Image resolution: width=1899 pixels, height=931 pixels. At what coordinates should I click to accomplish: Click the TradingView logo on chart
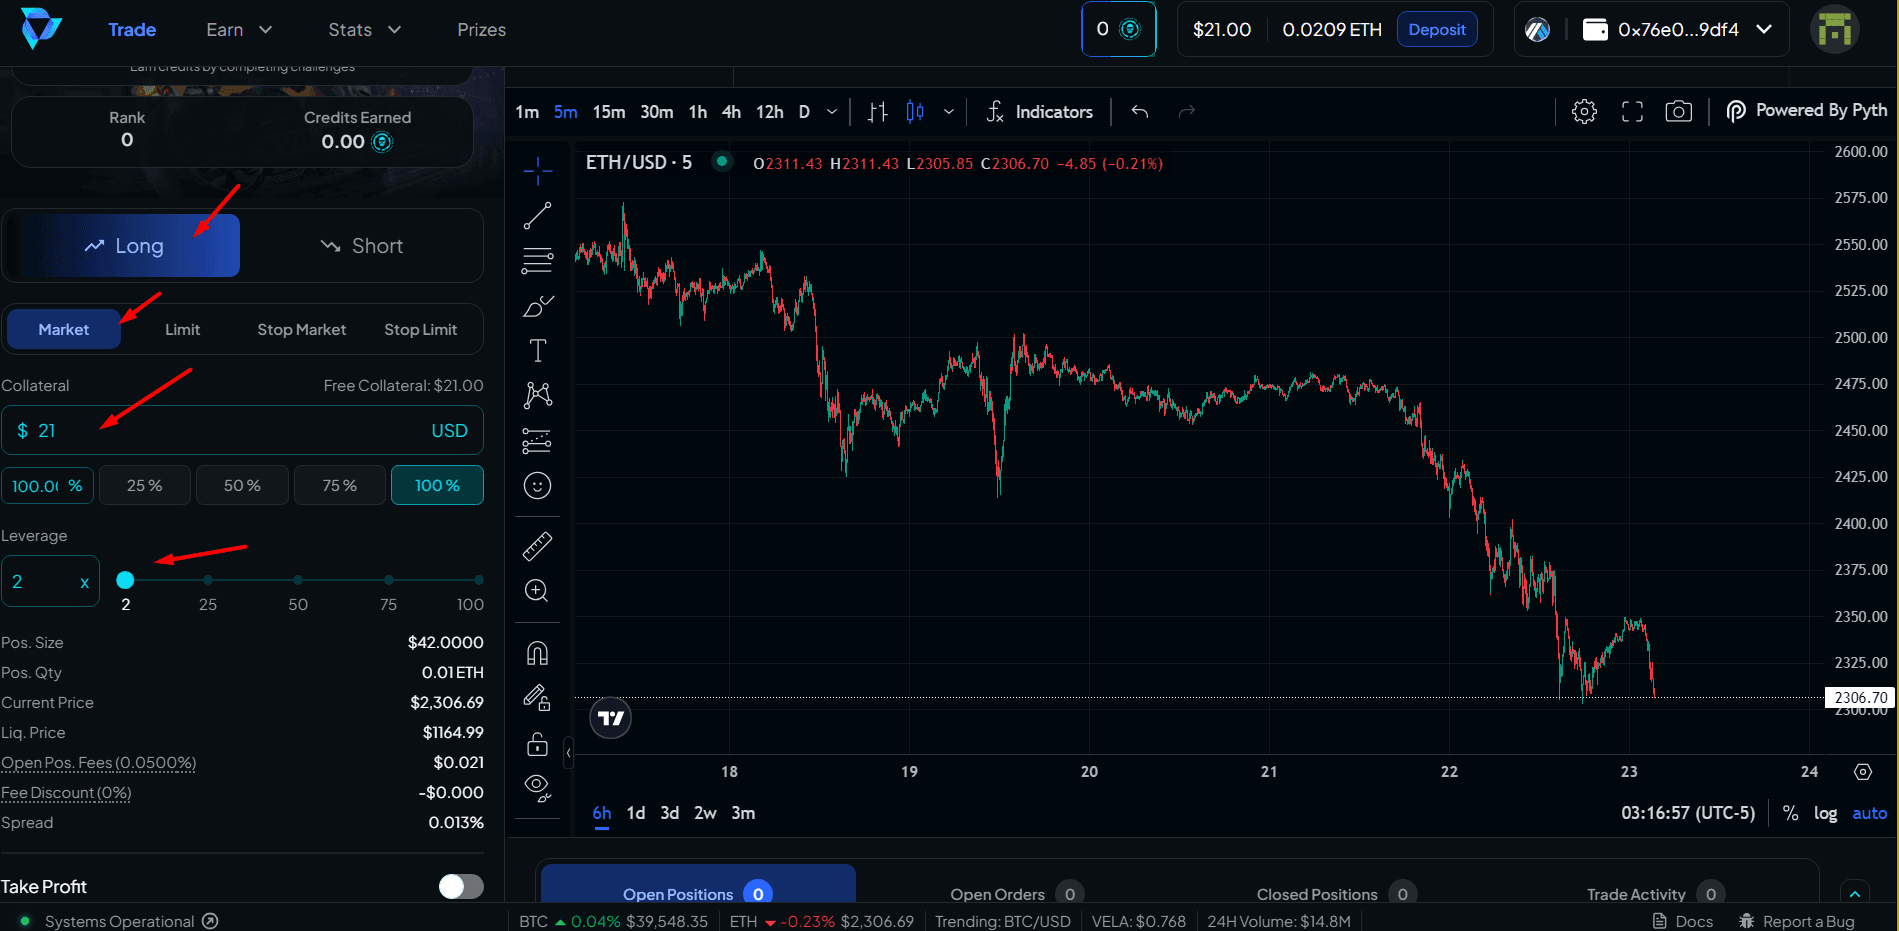tap(611, 718)
